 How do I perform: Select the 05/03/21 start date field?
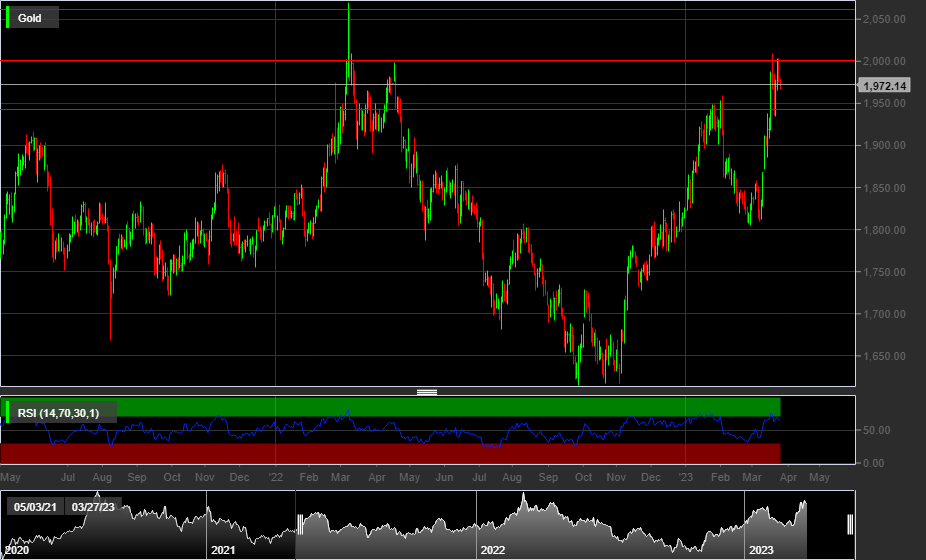click(x=33, y=507)
